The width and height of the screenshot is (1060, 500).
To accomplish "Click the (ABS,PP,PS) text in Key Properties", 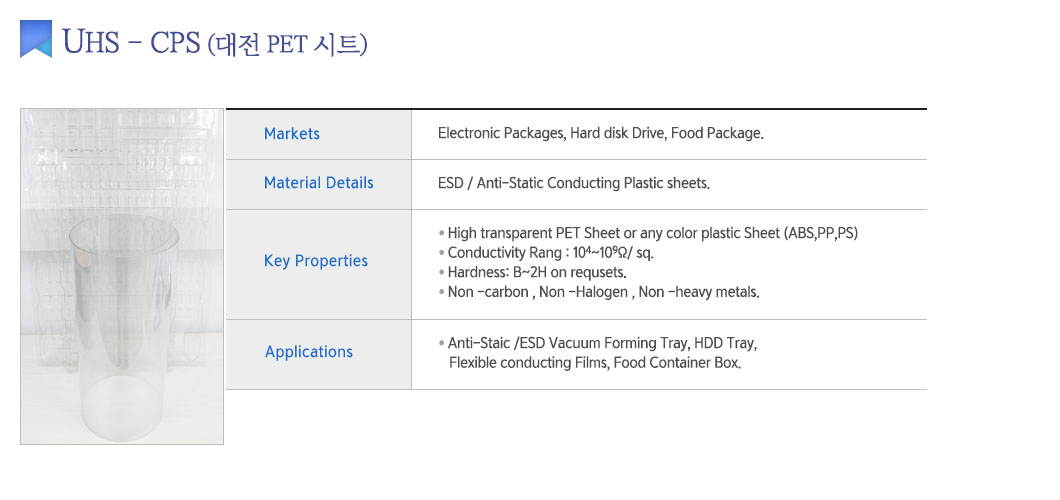I will 821,233.
